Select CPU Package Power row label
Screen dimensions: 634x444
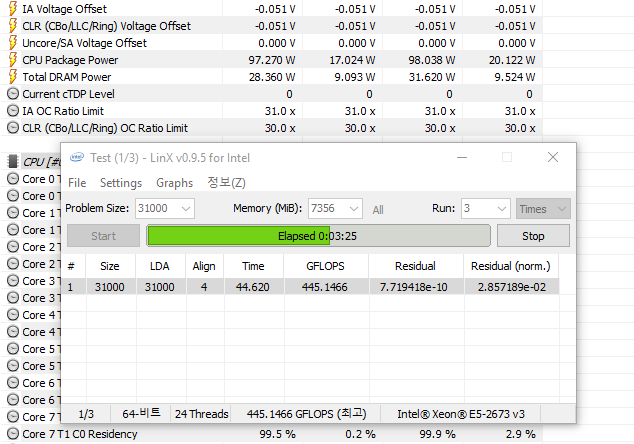[70, 60]
